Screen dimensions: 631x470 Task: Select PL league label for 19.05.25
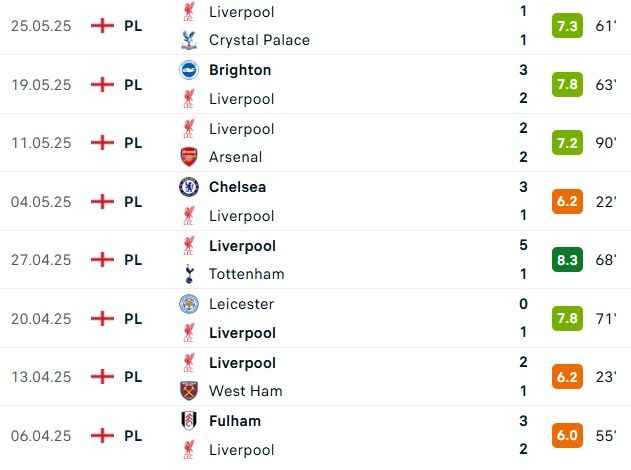[133, 84]
